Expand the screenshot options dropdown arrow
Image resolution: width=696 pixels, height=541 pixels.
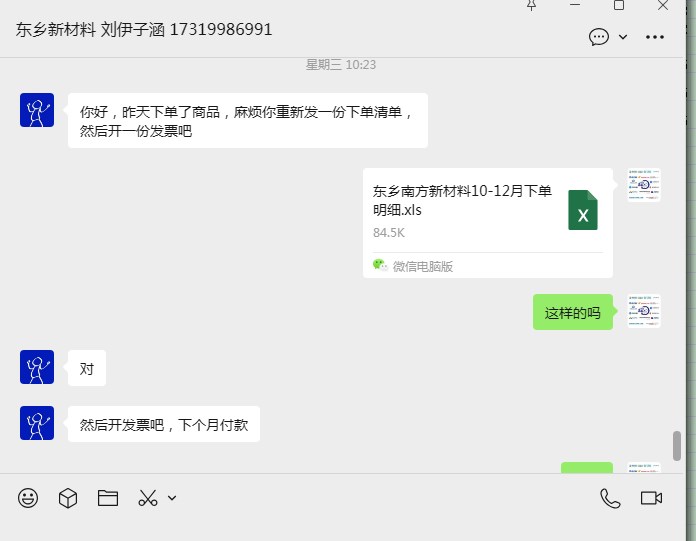click(172, 498)
